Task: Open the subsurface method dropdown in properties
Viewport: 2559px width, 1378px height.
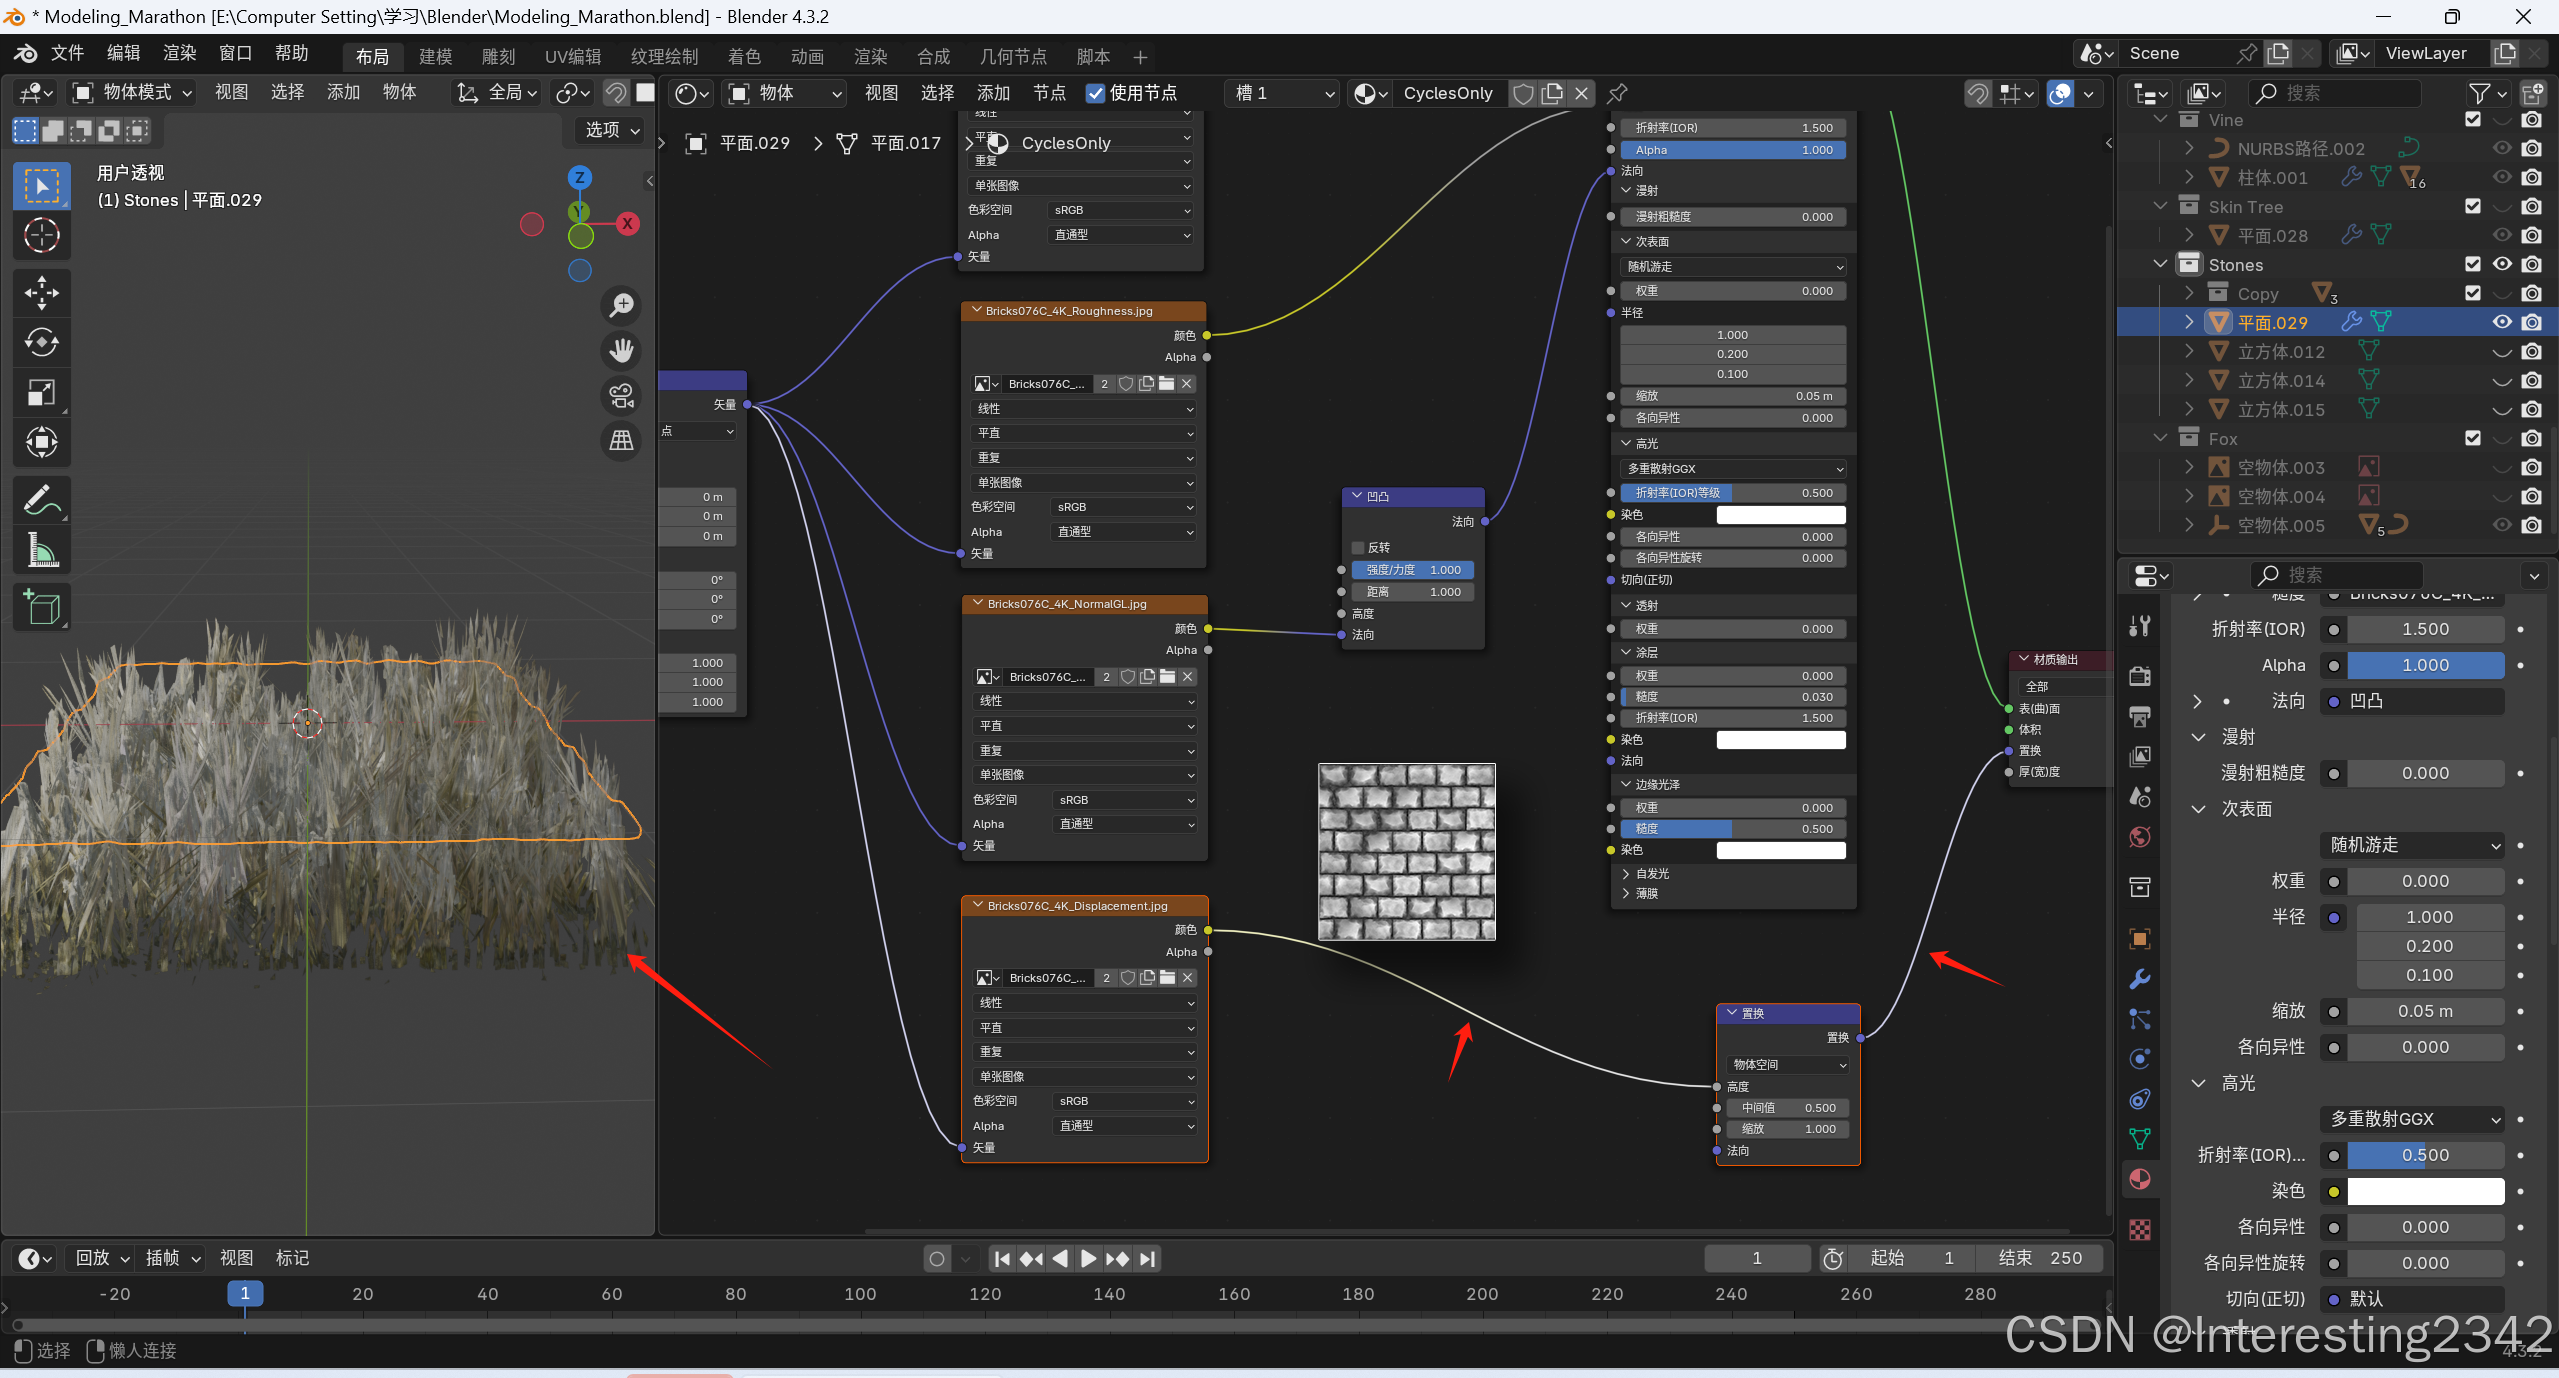Action: (x=2413, y=845)
